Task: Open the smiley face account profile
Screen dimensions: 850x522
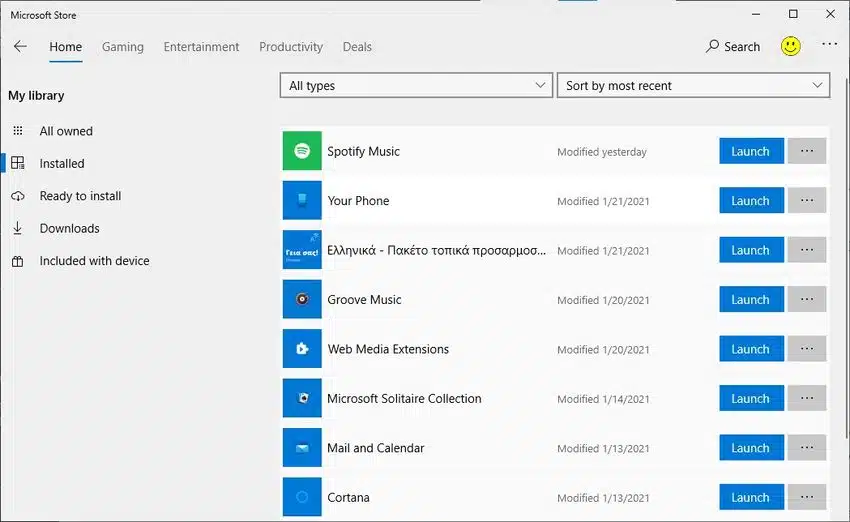Action: pyautogui.click(x=790, y=46)
